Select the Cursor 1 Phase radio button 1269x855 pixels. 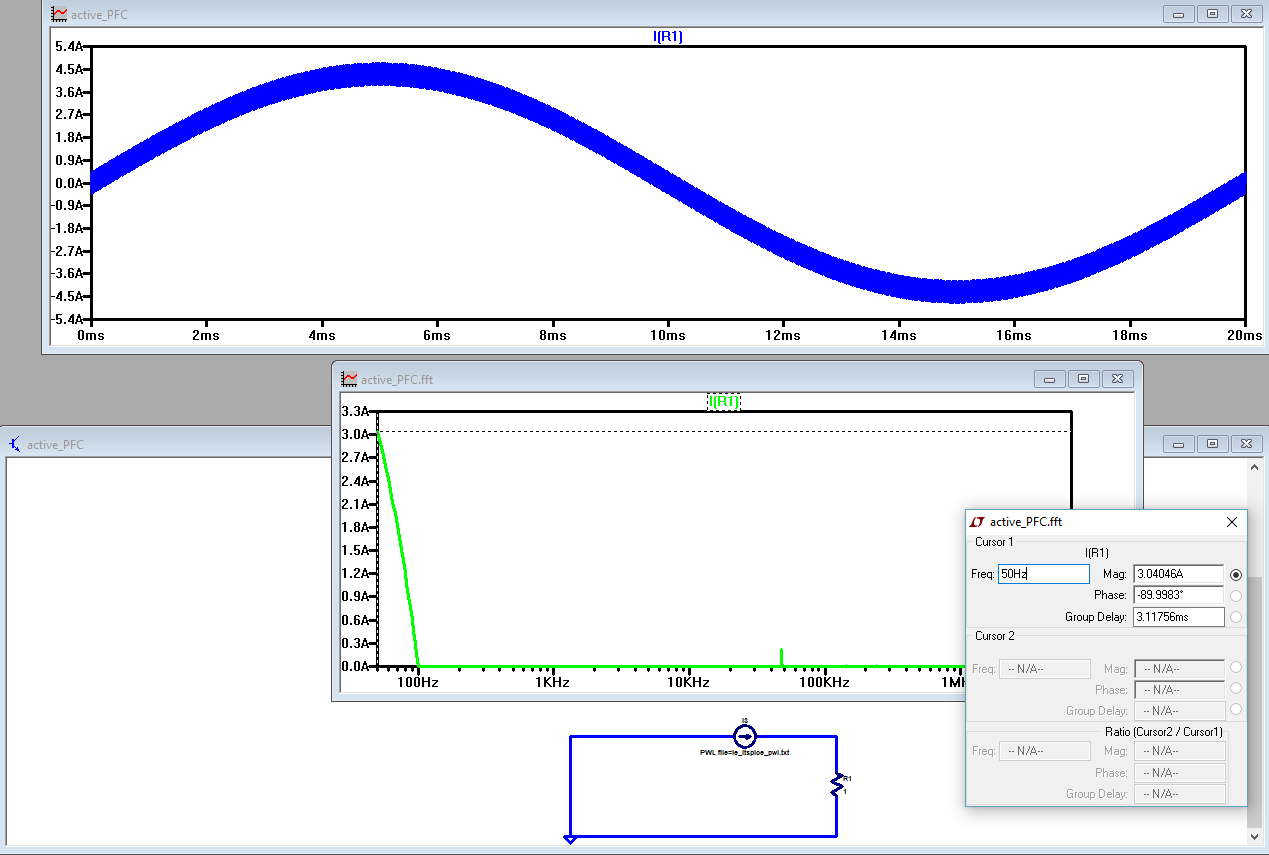[x=1236, y=596]
